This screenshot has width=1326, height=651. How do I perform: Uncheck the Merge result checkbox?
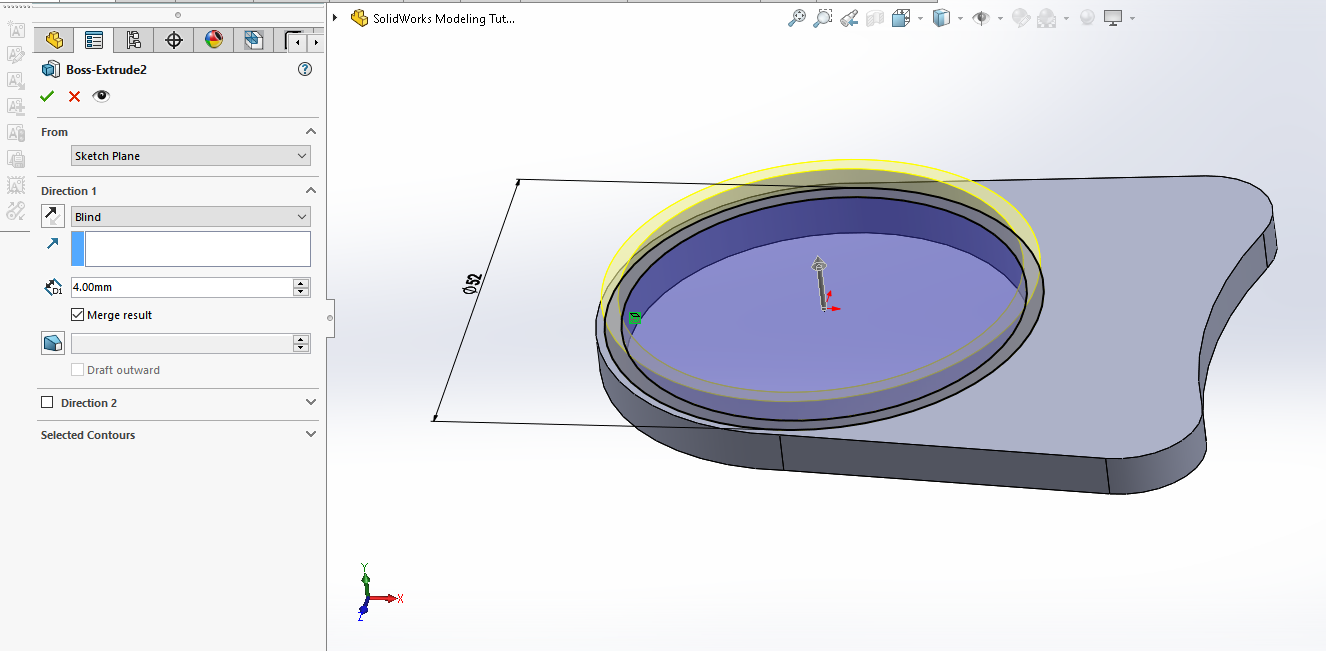(x=78, y=315)
